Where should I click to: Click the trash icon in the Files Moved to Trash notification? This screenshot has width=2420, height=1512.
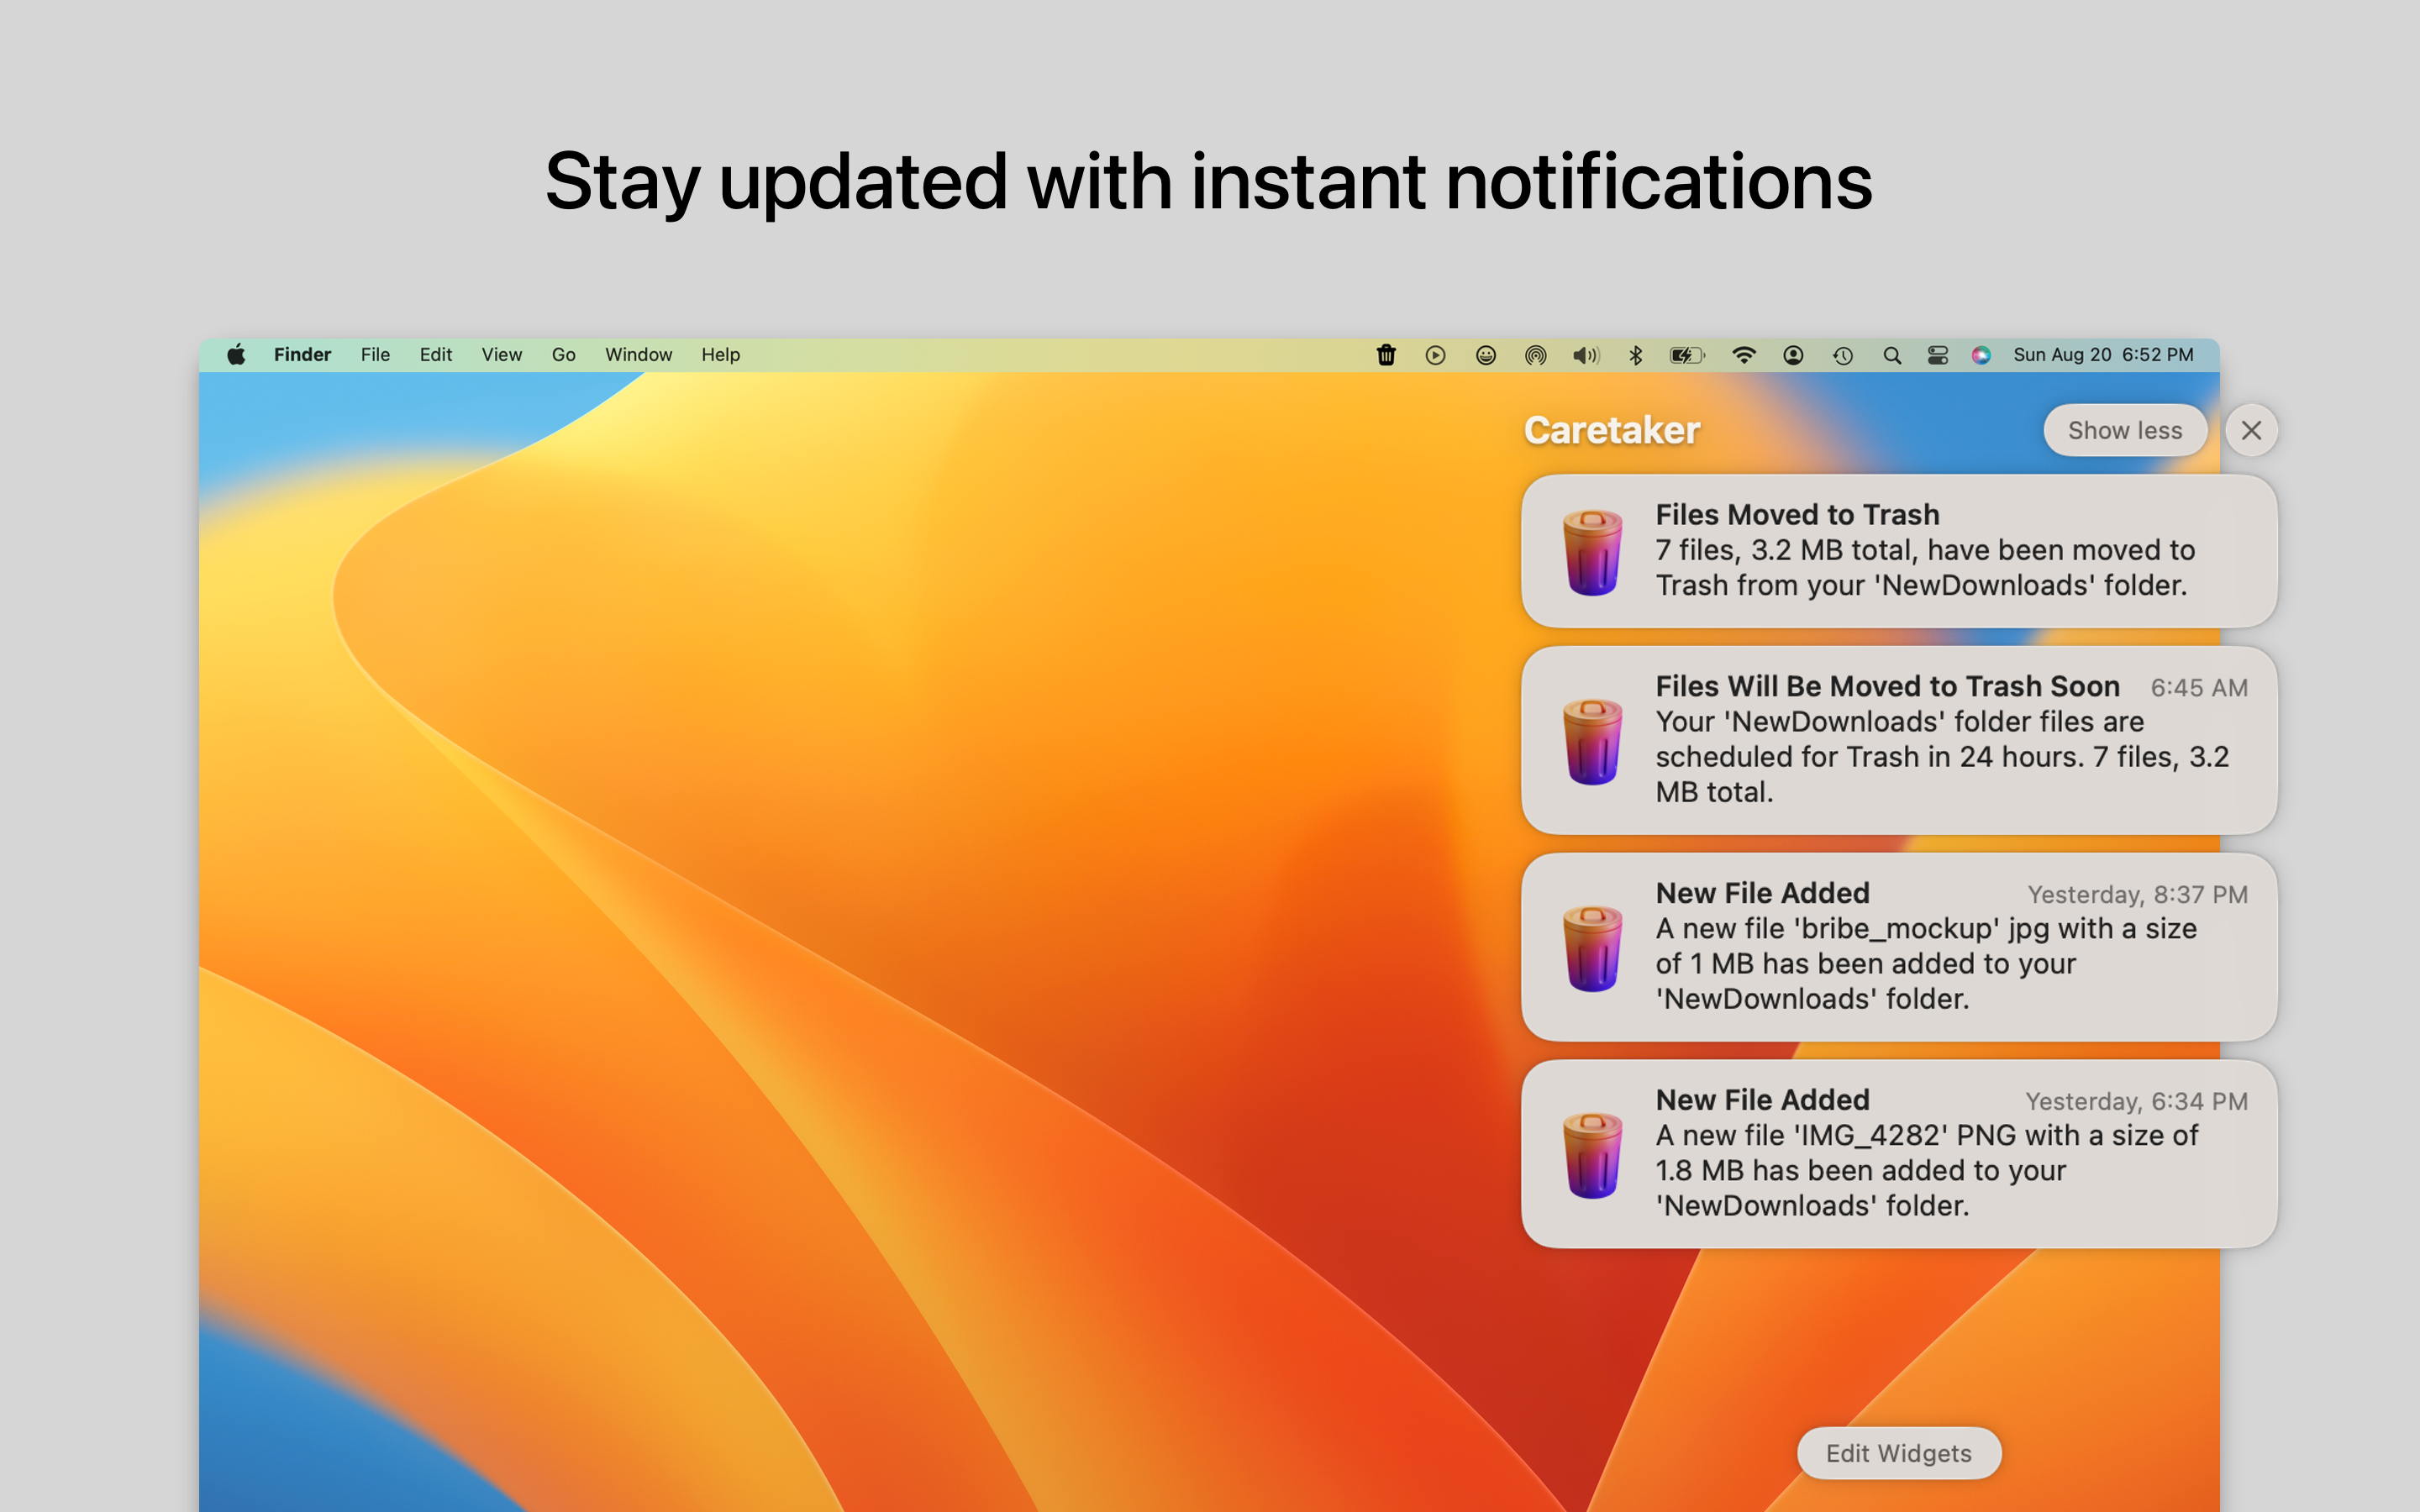pyautogui.click(x=1593, y=551)
